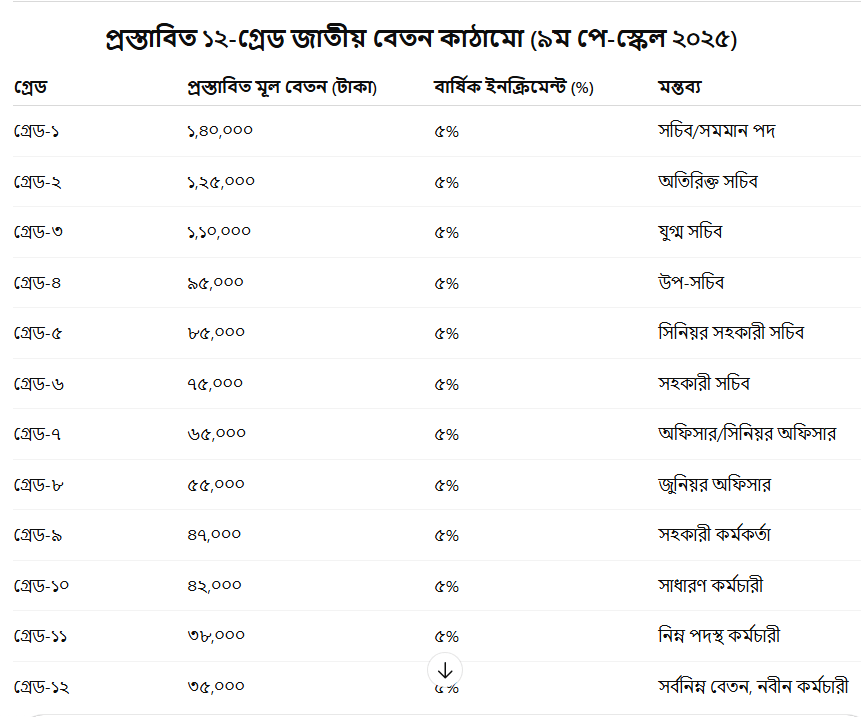Click the বার্ষিক ইনক্রিমেন্ট (%) column header
Image resolution: width=861 pixels, height=717 pixels.
click(513, 88)
